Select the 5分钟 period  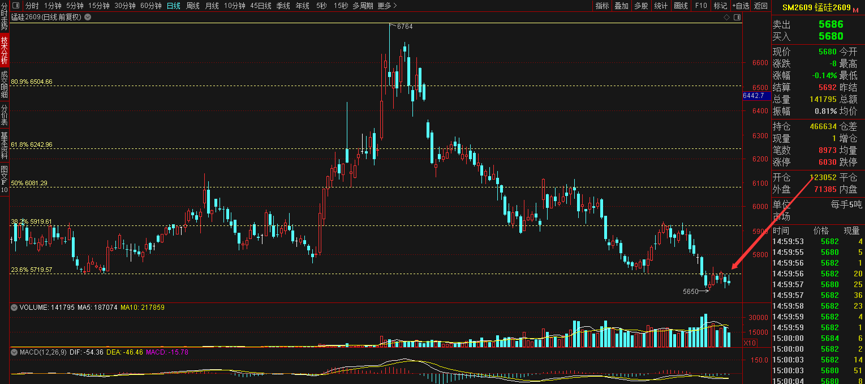click(75, 6)
